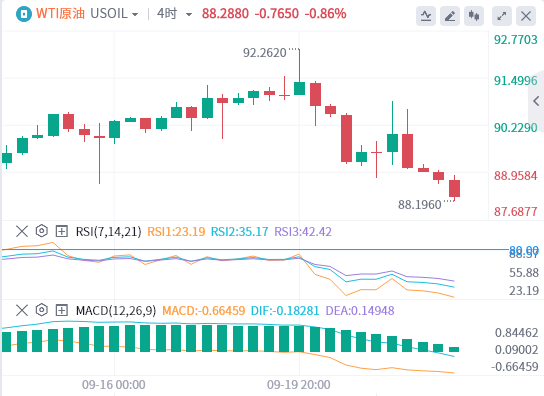
Task: Open the USOIL symbol dropdown
Action: pos(114,14)
